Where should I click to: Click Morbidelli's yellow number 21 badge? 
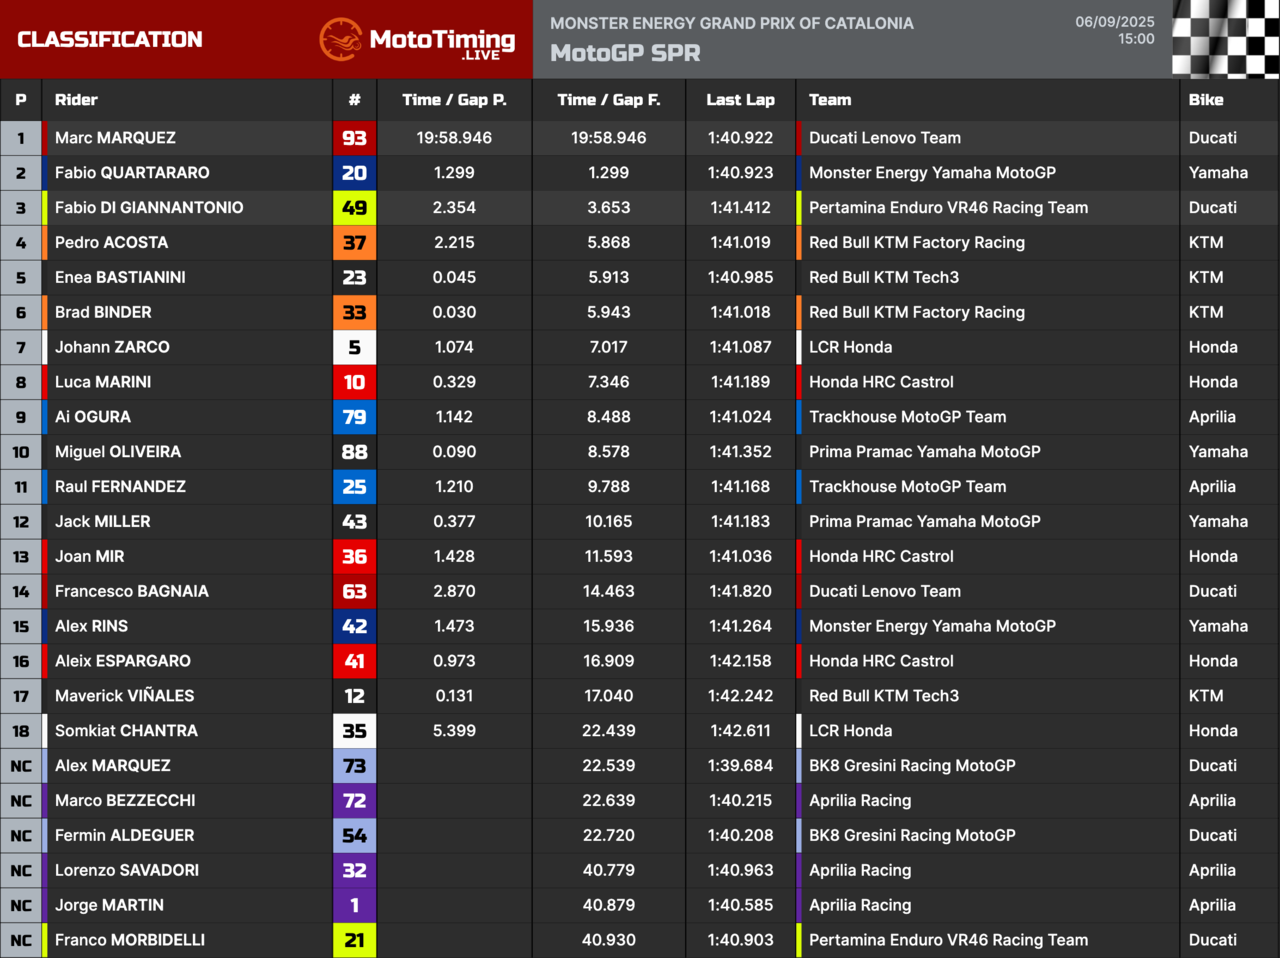pos(355,940)
